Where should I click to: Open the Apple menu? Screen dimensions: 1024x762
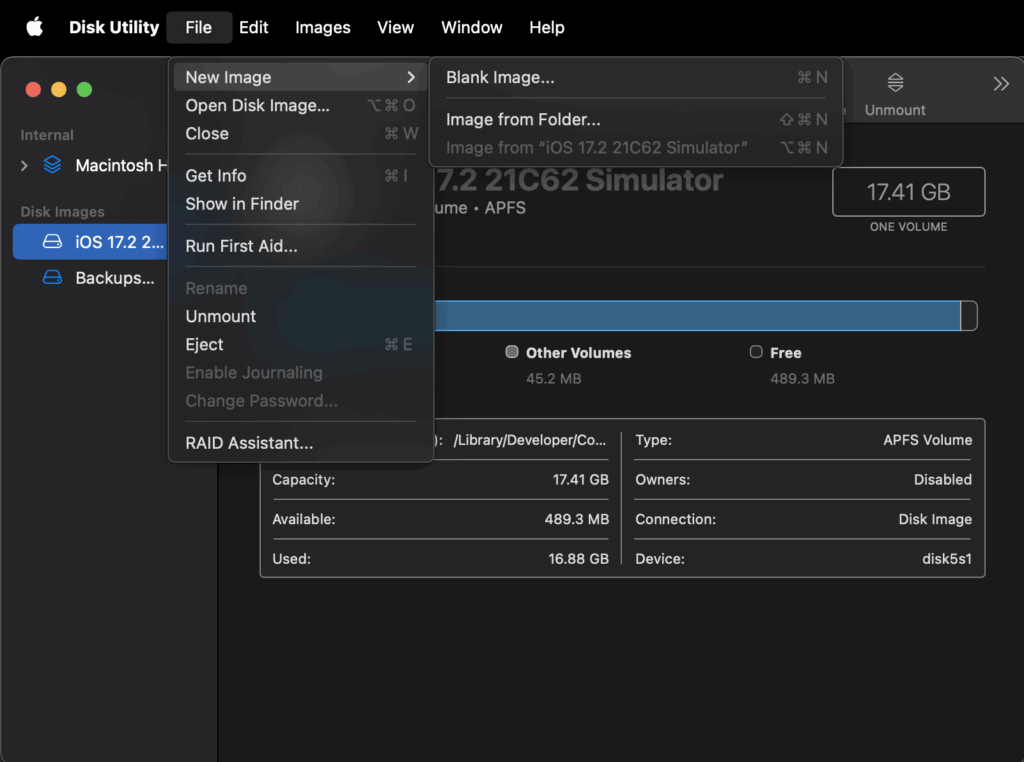coord(35,27)
